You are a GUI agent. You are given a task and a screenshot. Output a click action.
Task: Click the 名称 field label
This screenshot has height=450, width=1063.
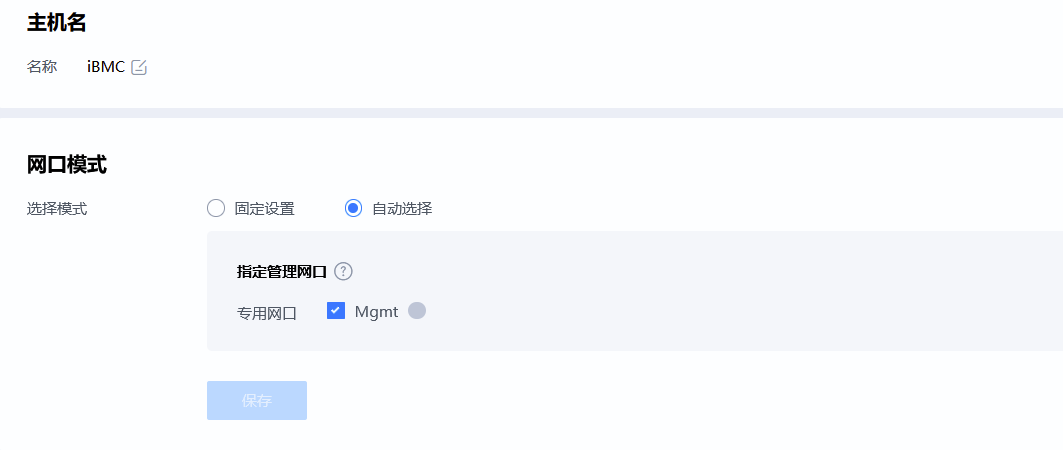pos(42,67)
